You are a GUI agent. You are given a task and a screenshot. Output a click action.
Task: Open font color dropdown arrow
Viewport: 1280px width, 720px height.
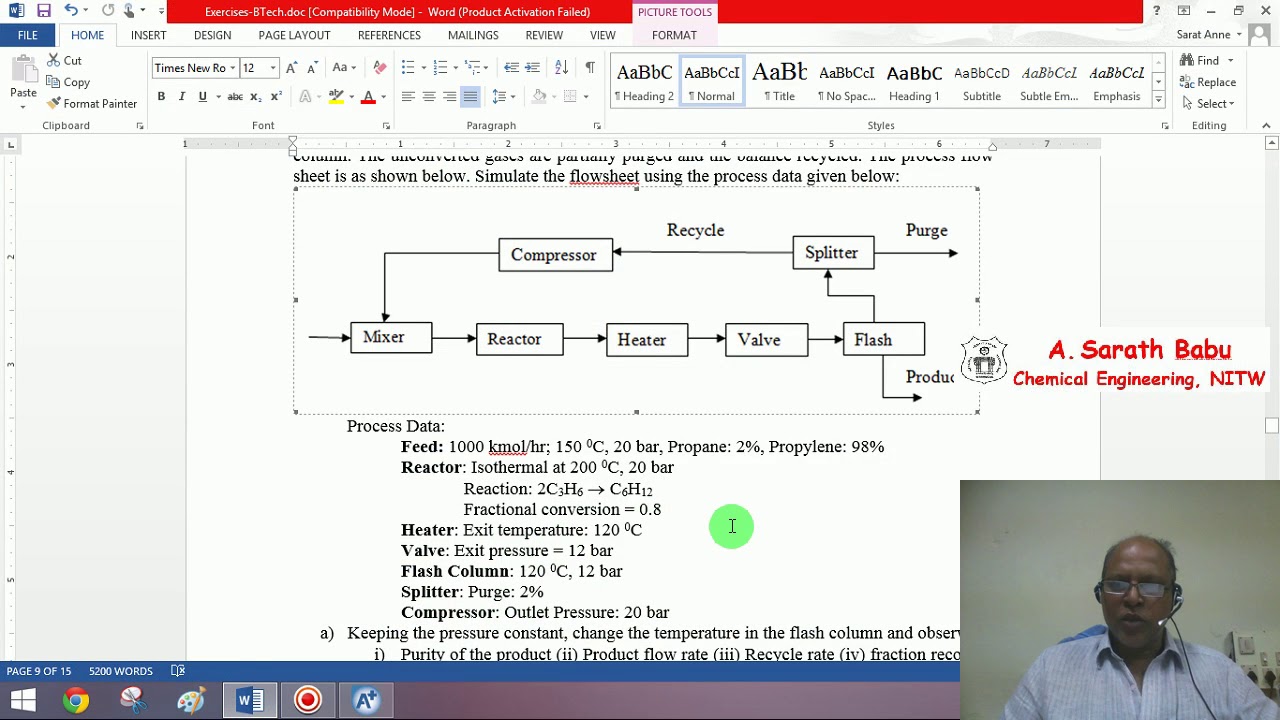click(382, 96)
